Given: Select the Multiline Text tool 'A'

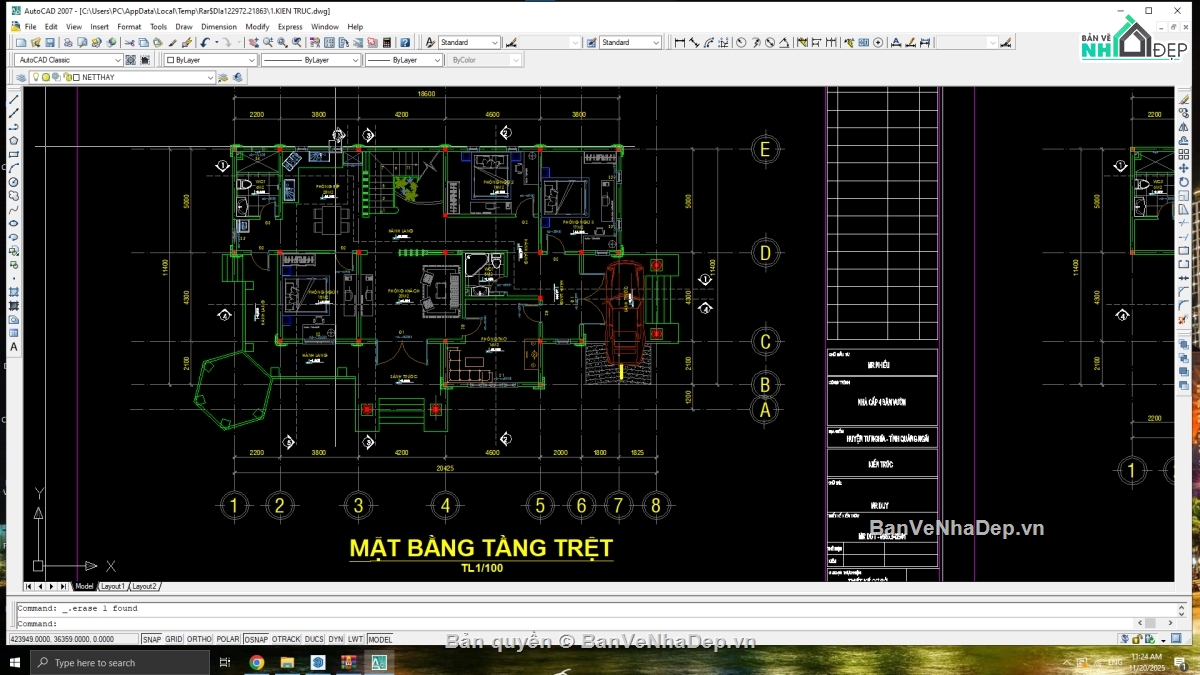Looking at the screenshot, I should pos(14,347).
